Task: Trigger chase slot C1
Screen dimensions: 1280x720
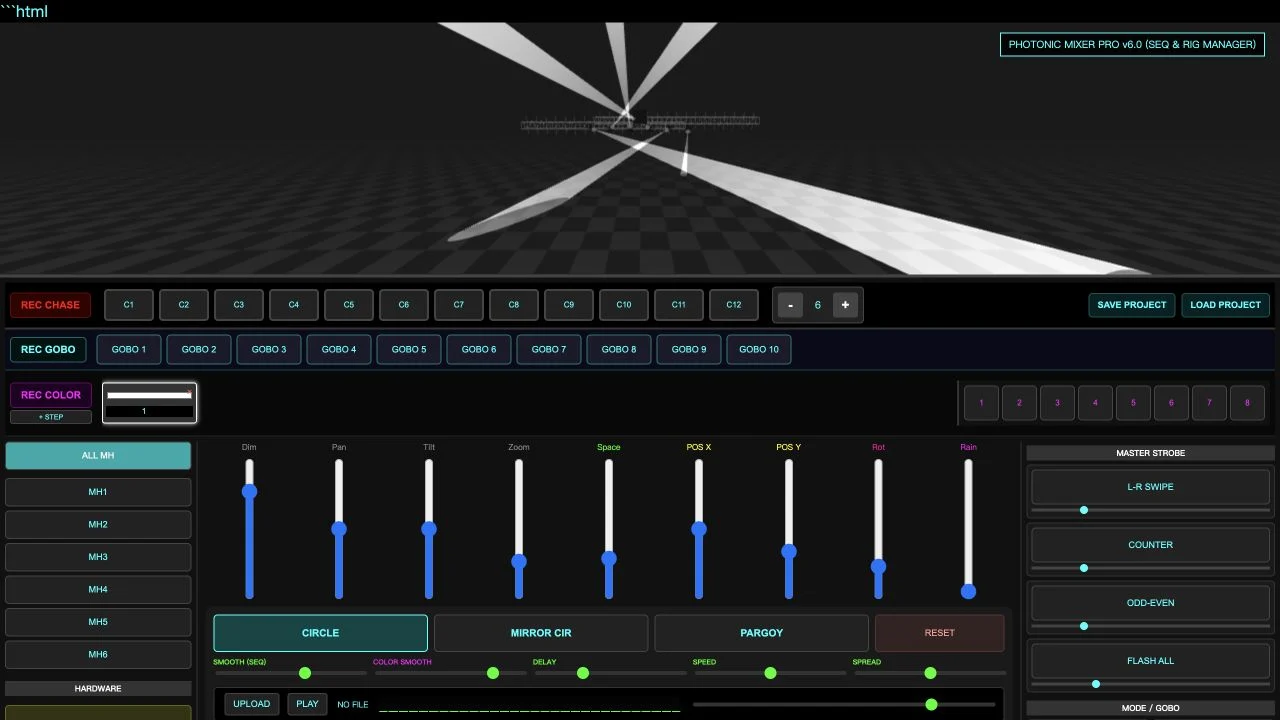Action: coord(129,305)
